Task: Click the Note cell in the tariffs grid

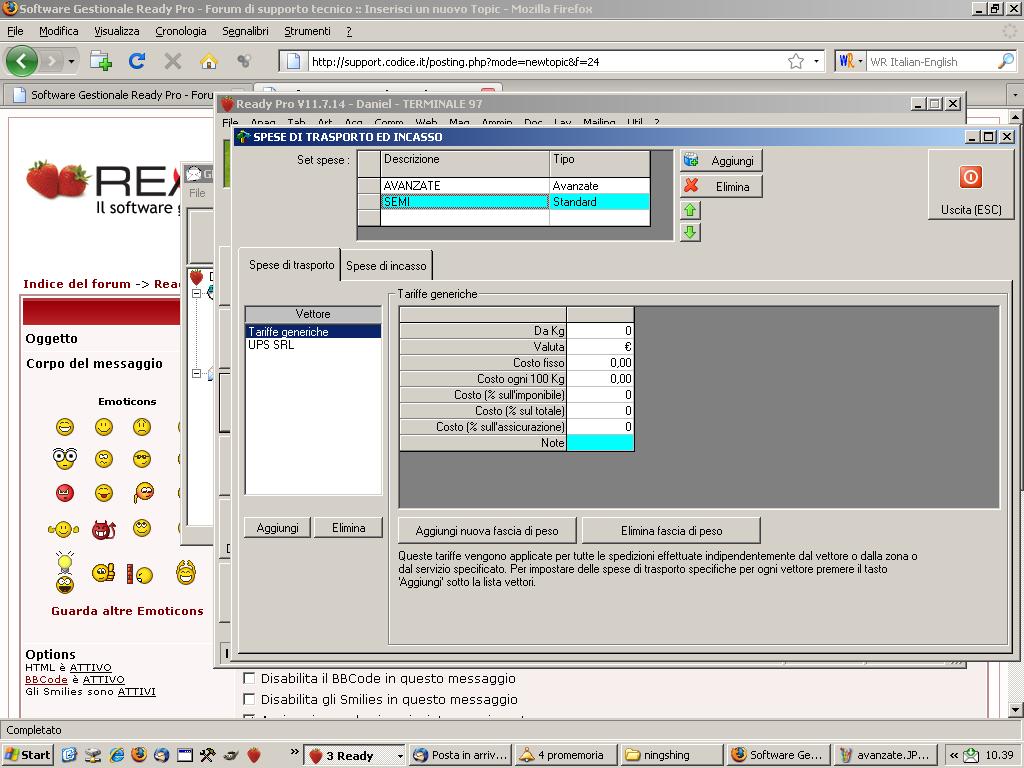Action: pos(600,443)
